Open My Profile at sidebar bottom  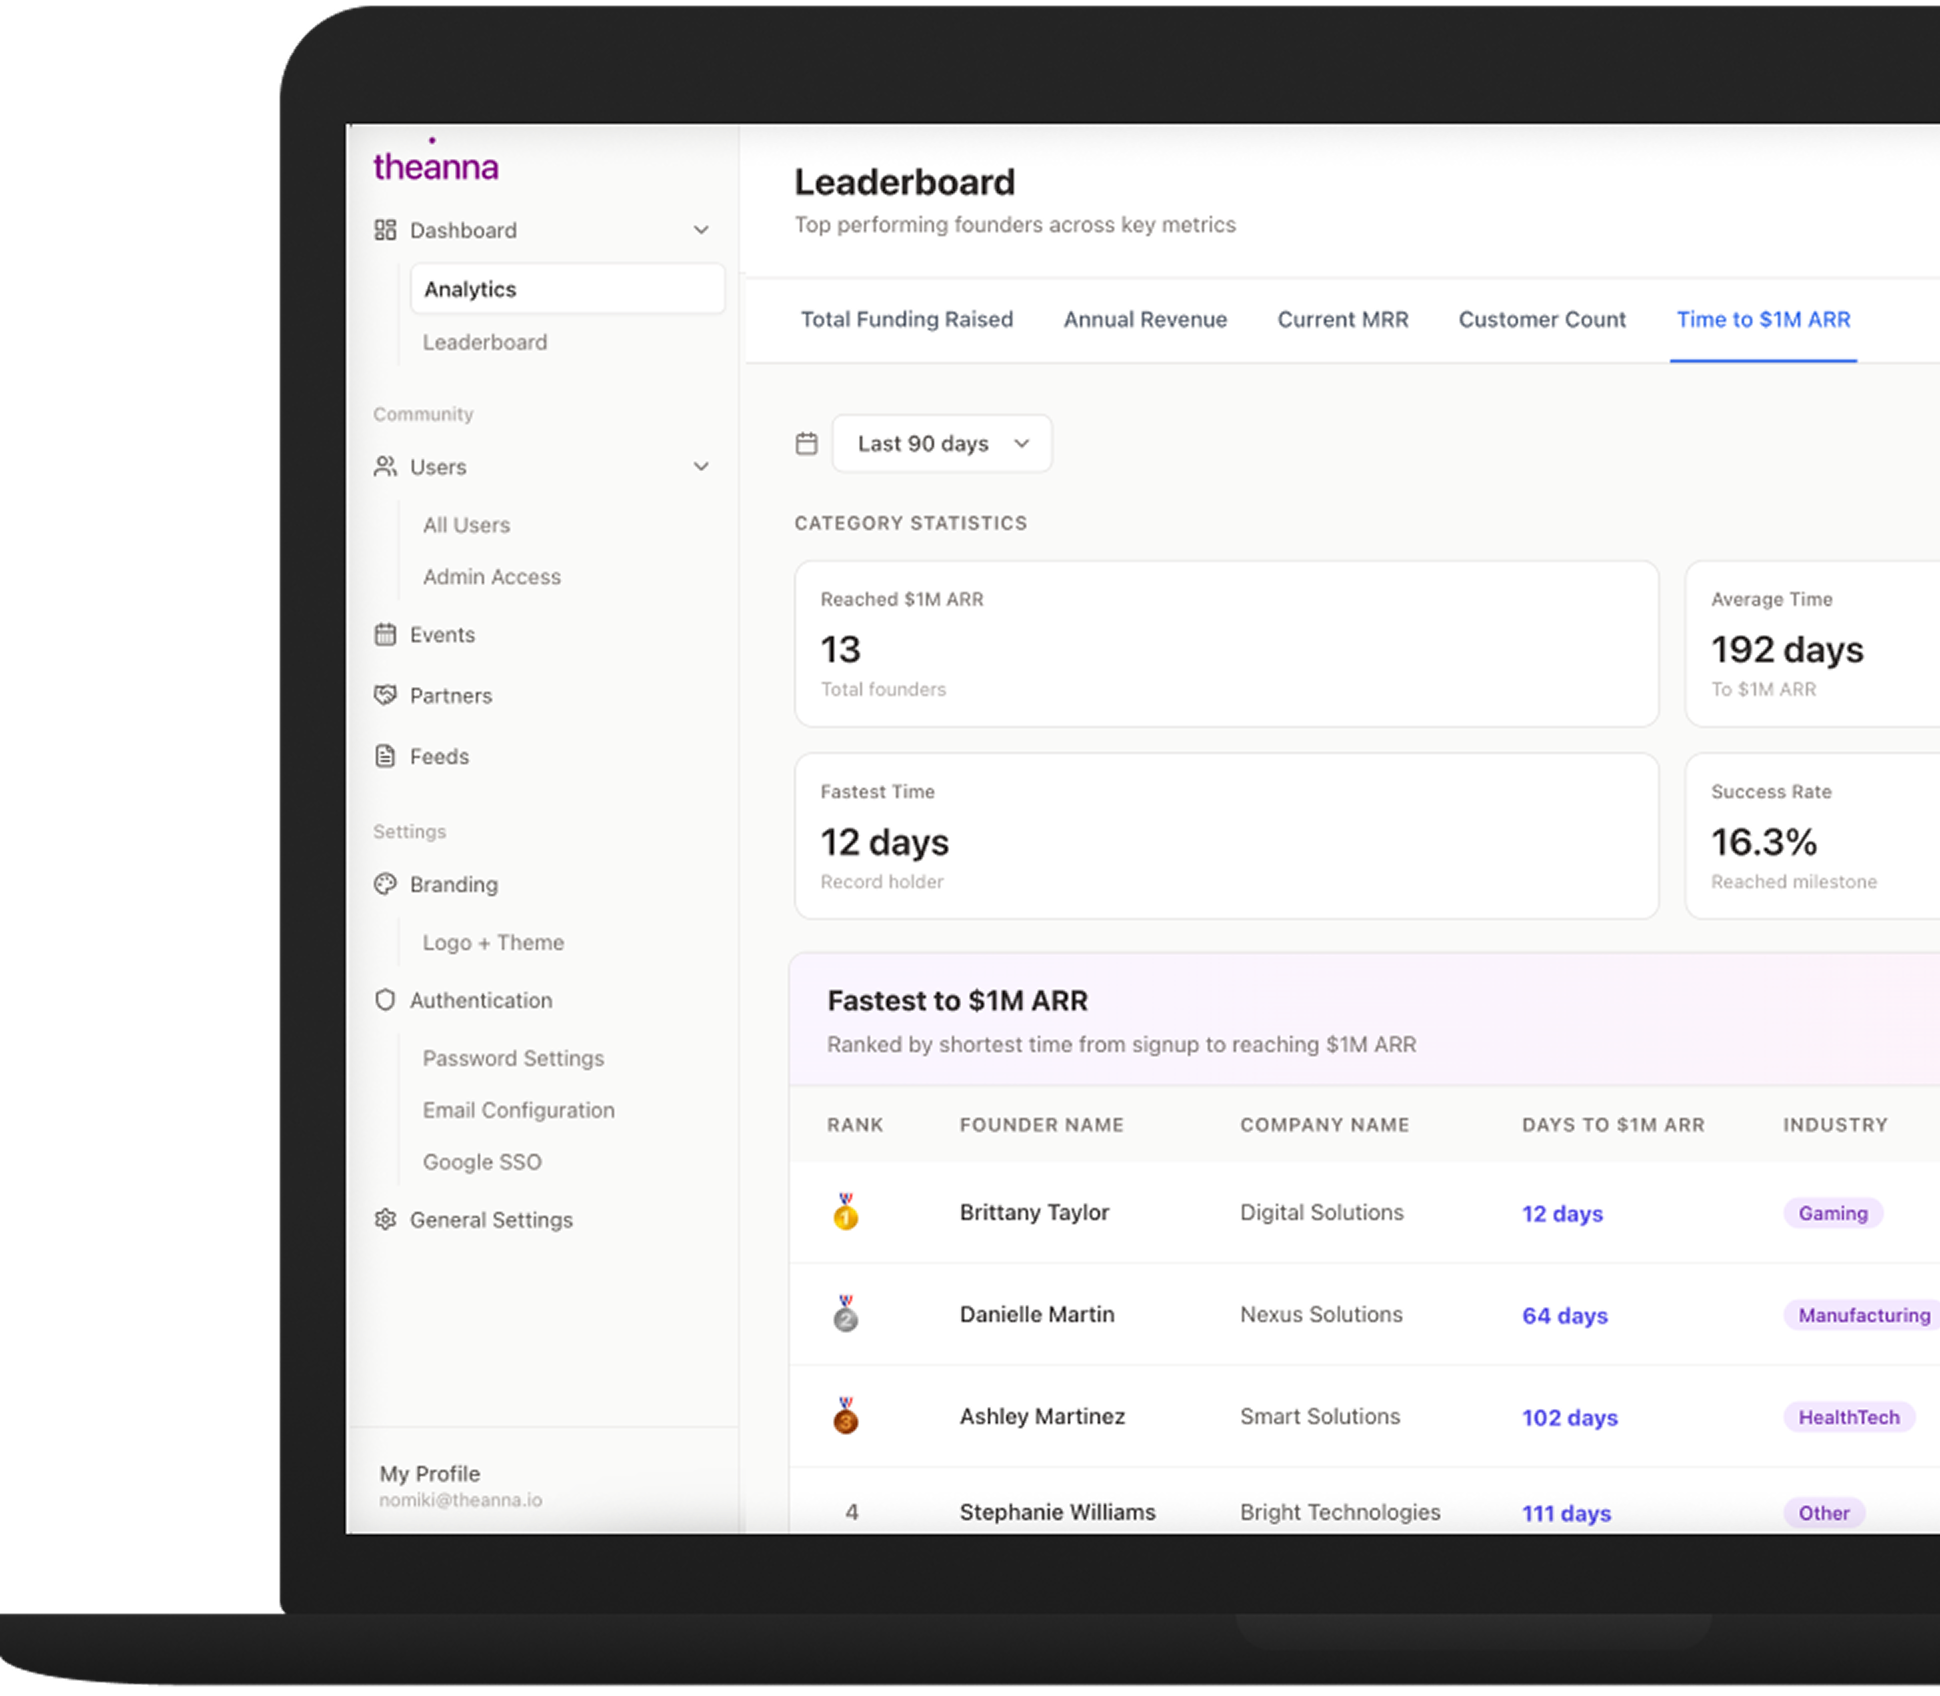tap(430, 1474)
